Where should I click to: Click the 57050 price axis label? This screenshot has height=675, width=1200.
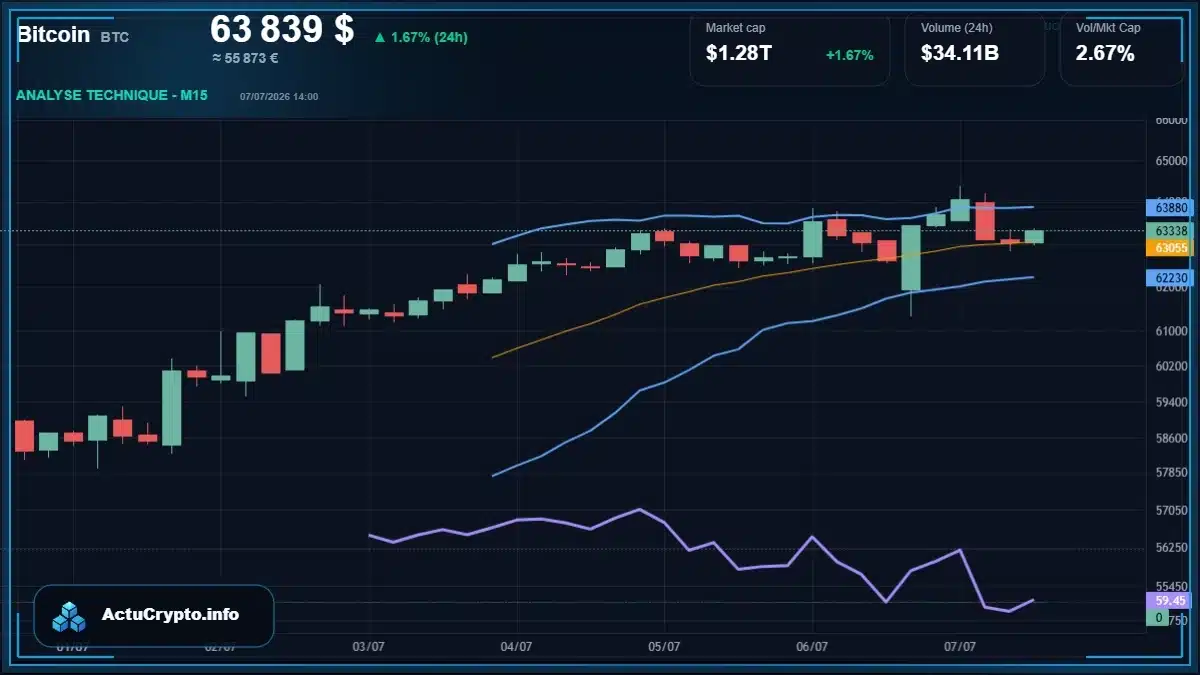coord(1171,510)
